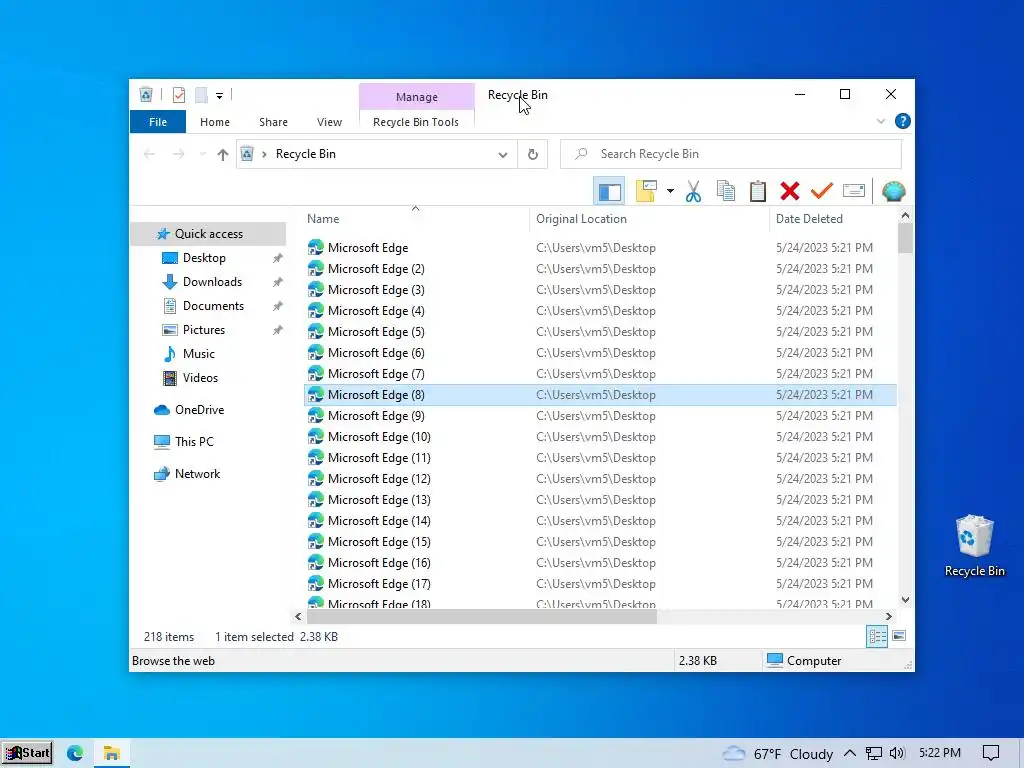This screenshot has height=768, width=1024.
Task: Select the Manage contextual tab
Action: (417, 97)
